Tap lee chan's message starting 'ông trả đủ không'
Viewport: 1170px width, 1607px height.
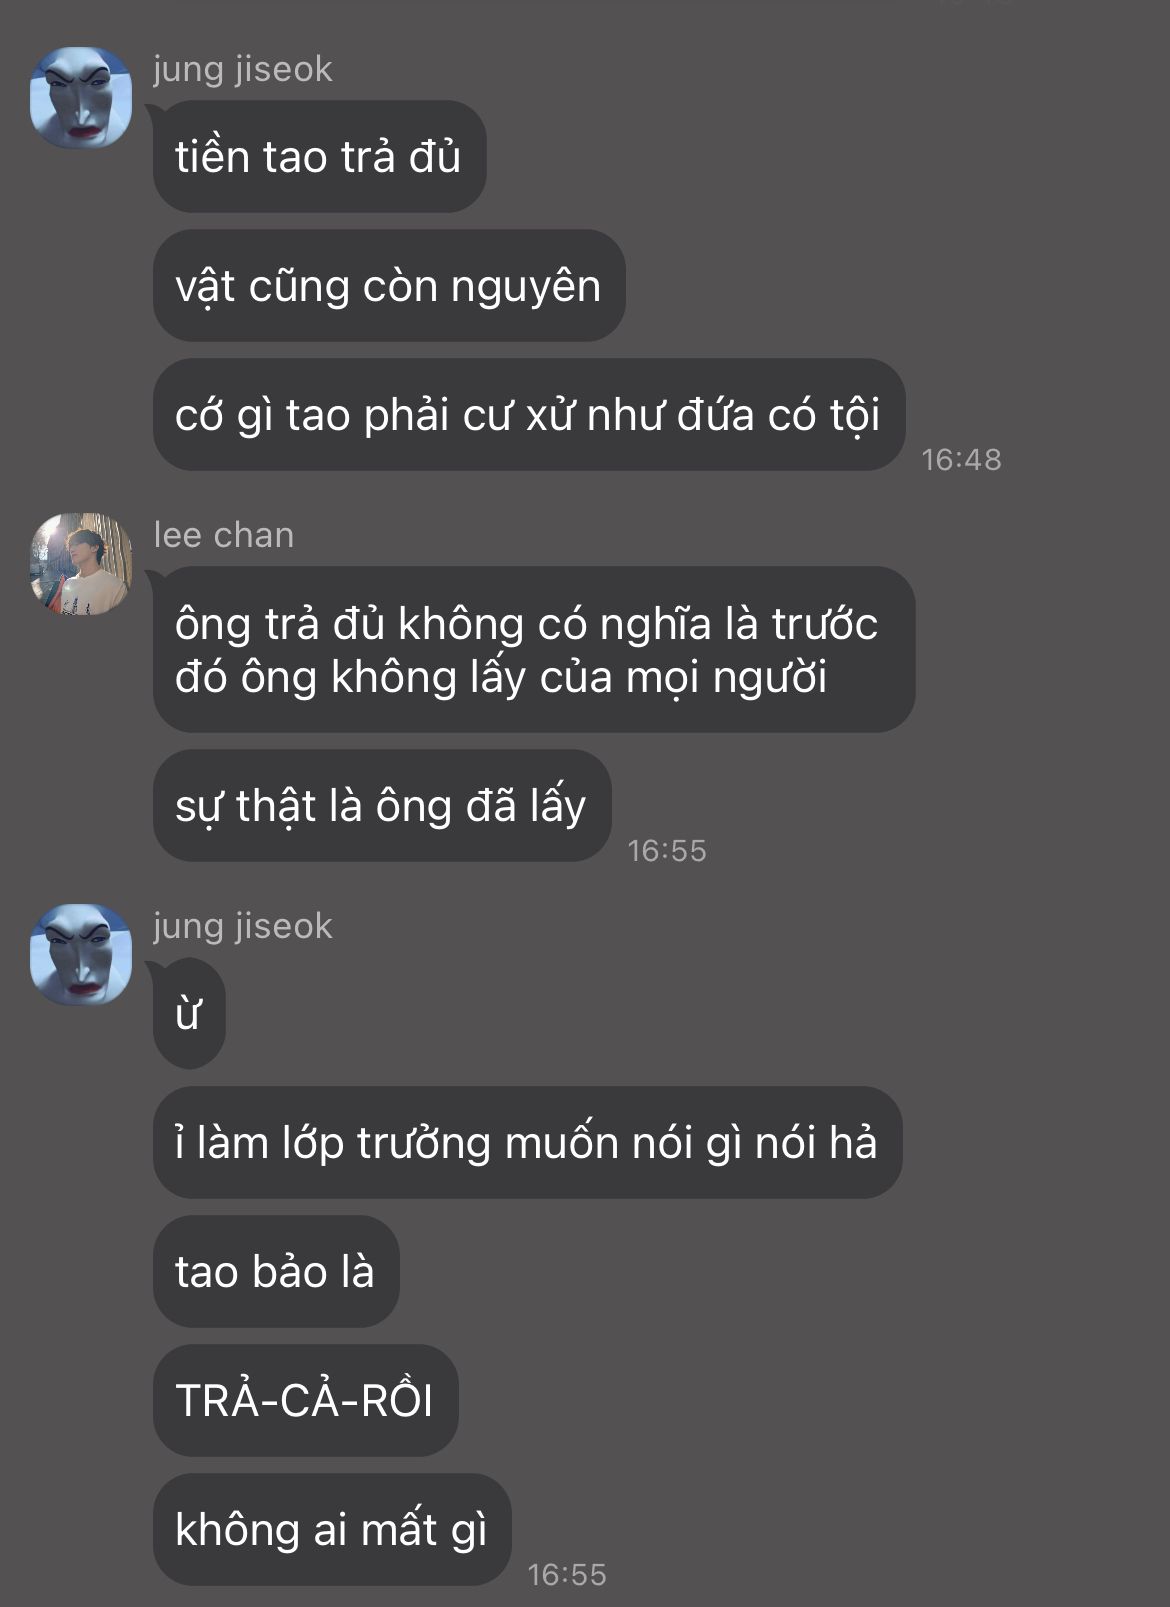click(x=533, y=649)
